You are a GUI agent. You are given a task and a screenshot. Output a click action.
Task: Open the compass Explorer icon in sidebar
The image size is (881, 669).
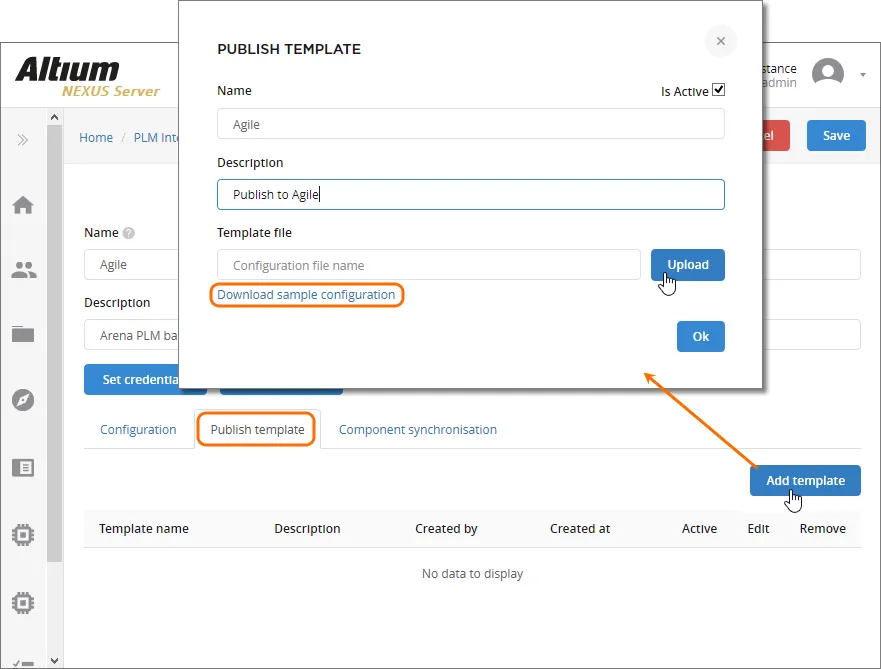(x=23, y=400)
